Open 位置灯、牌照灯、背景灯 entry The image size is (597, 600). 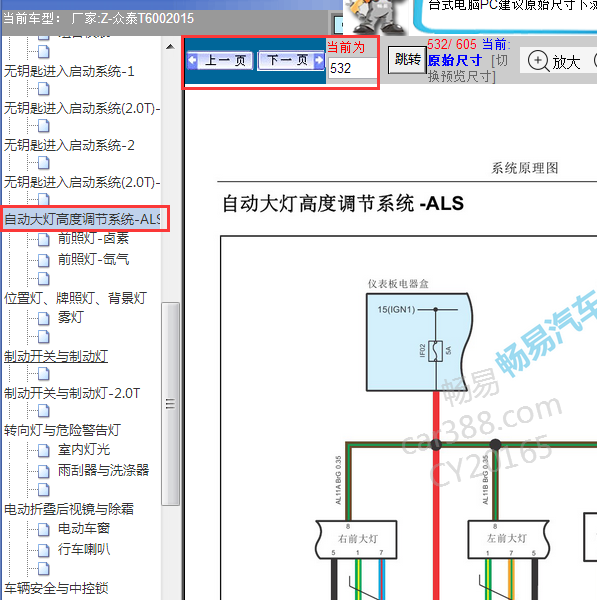point(75,298)
